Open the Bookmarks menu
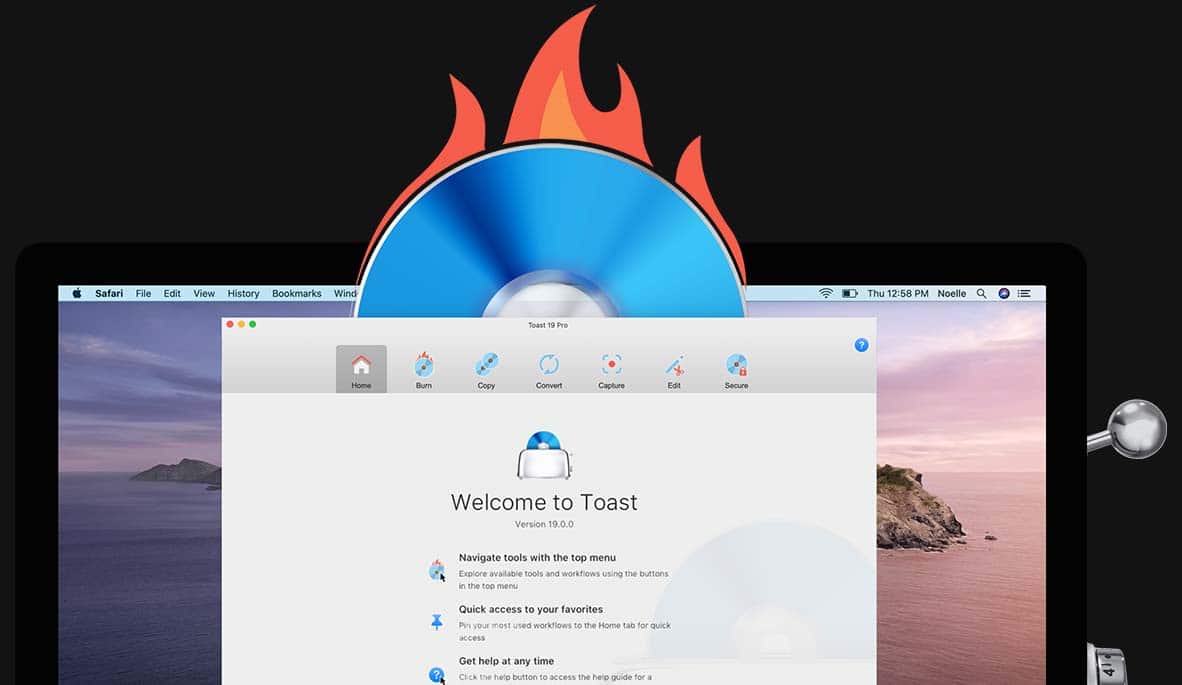The width and height of the screenshot is (1182, 685). pos(297,293)
